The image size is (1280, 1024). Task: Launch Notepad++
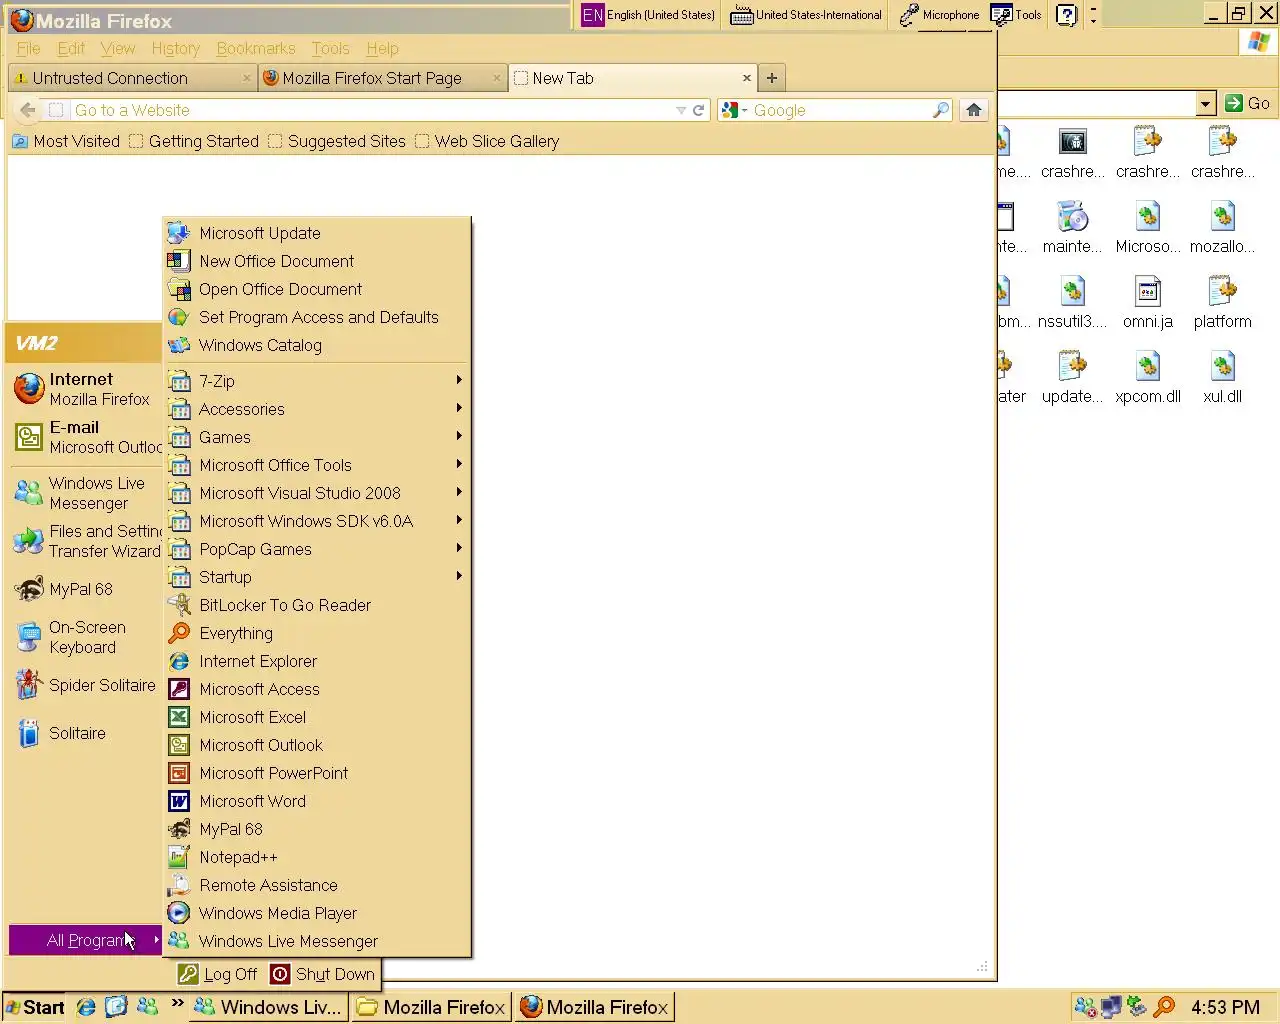(316, 857)
